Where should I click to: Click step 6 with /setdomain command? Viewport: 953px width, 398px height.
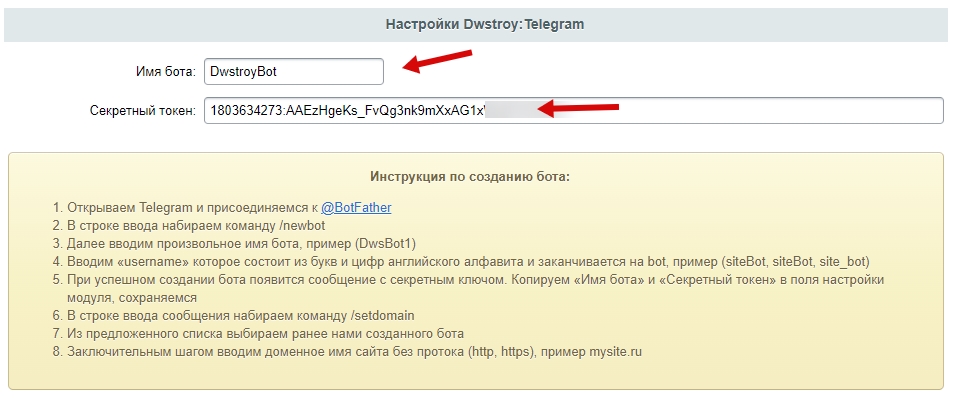coord(233,315)
